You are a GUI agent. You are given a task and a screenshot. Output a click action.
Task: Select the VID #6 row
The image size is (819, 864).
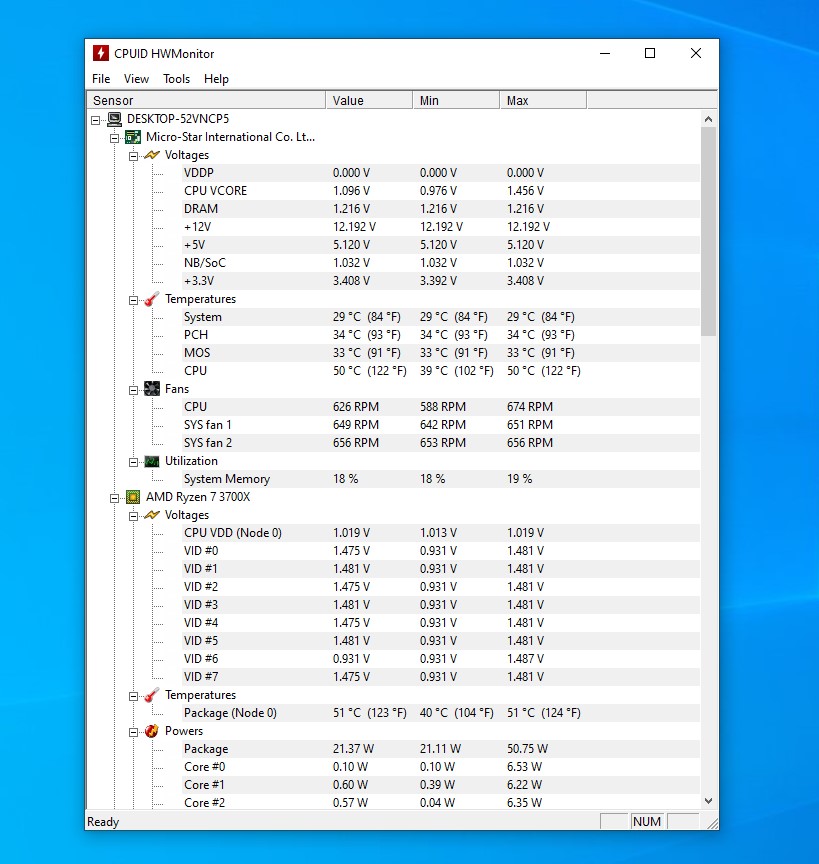pyautogui.click(x=441, y=659)
